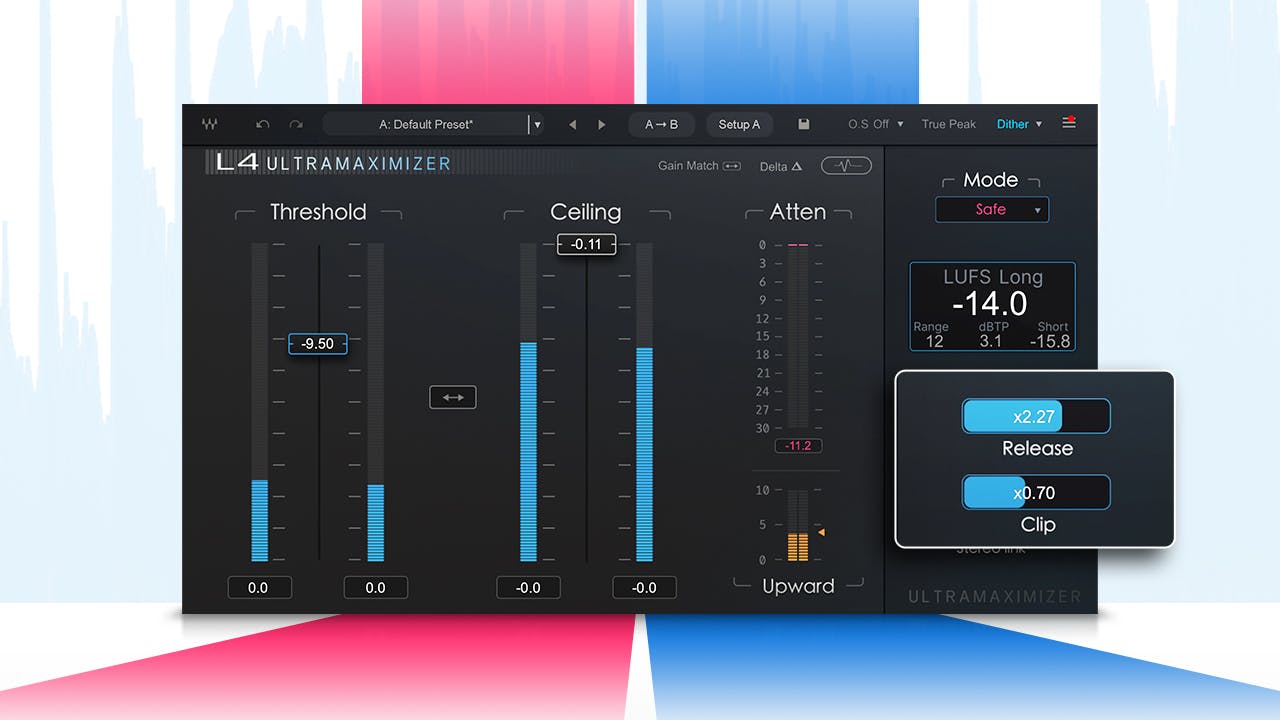Open the hamburger menu icon at top right

(1069, 122)
